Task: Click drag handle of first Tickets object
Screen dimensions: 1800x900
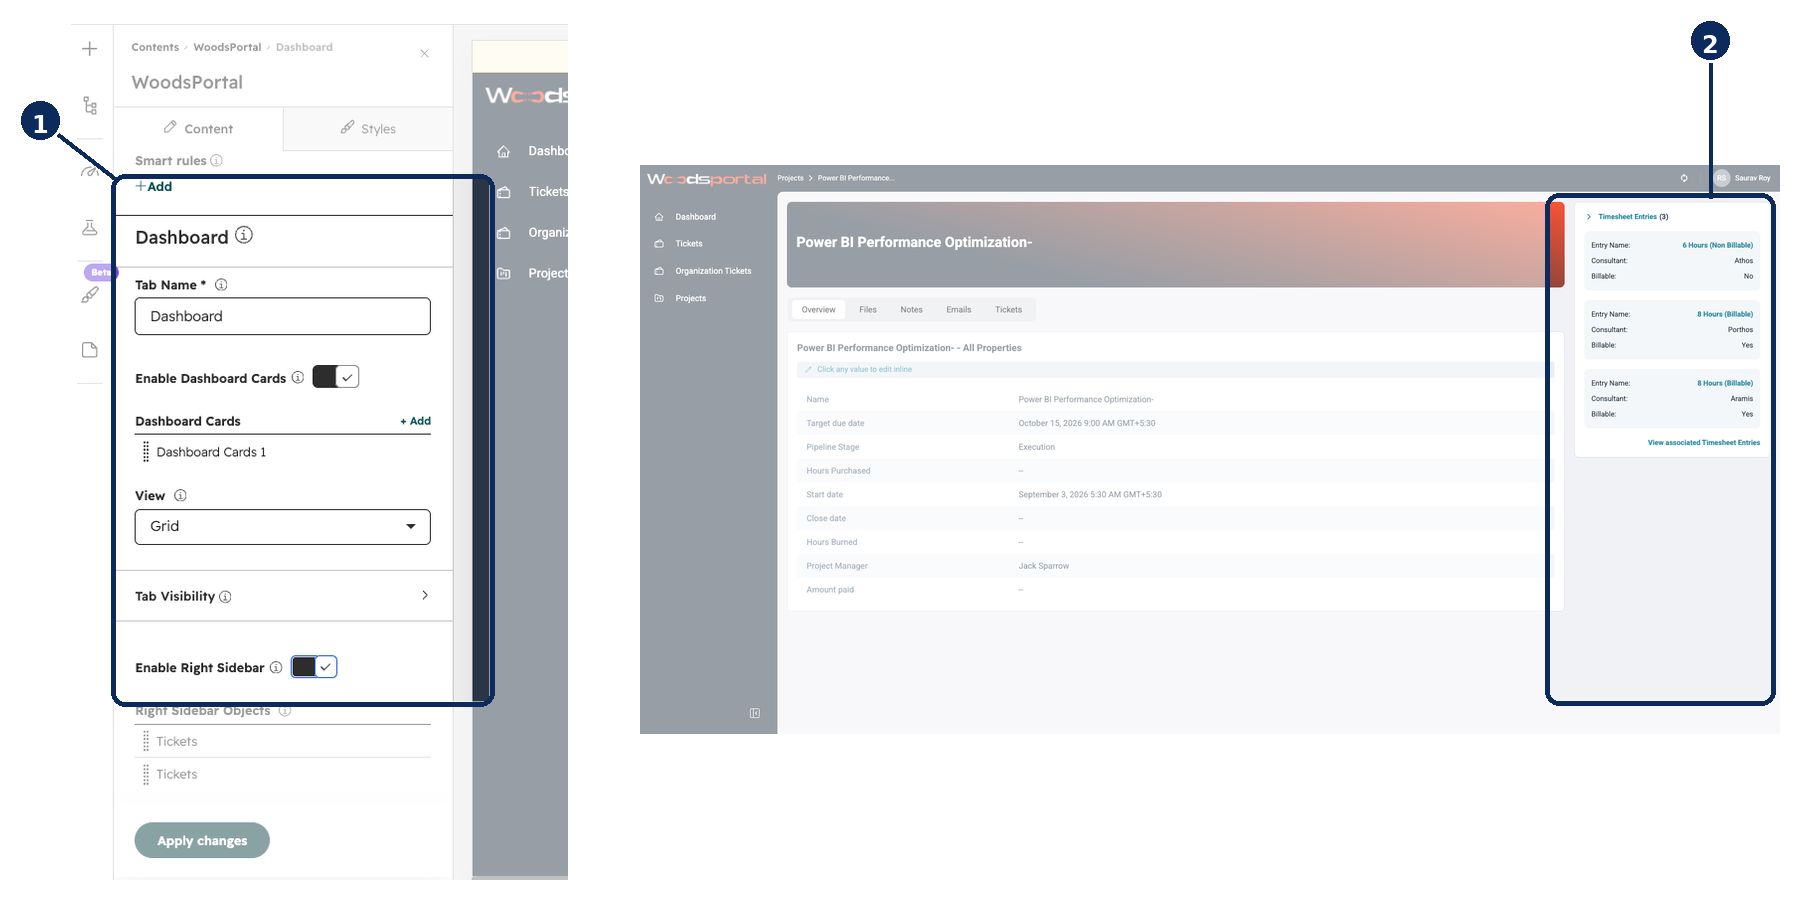Action: 146,741
